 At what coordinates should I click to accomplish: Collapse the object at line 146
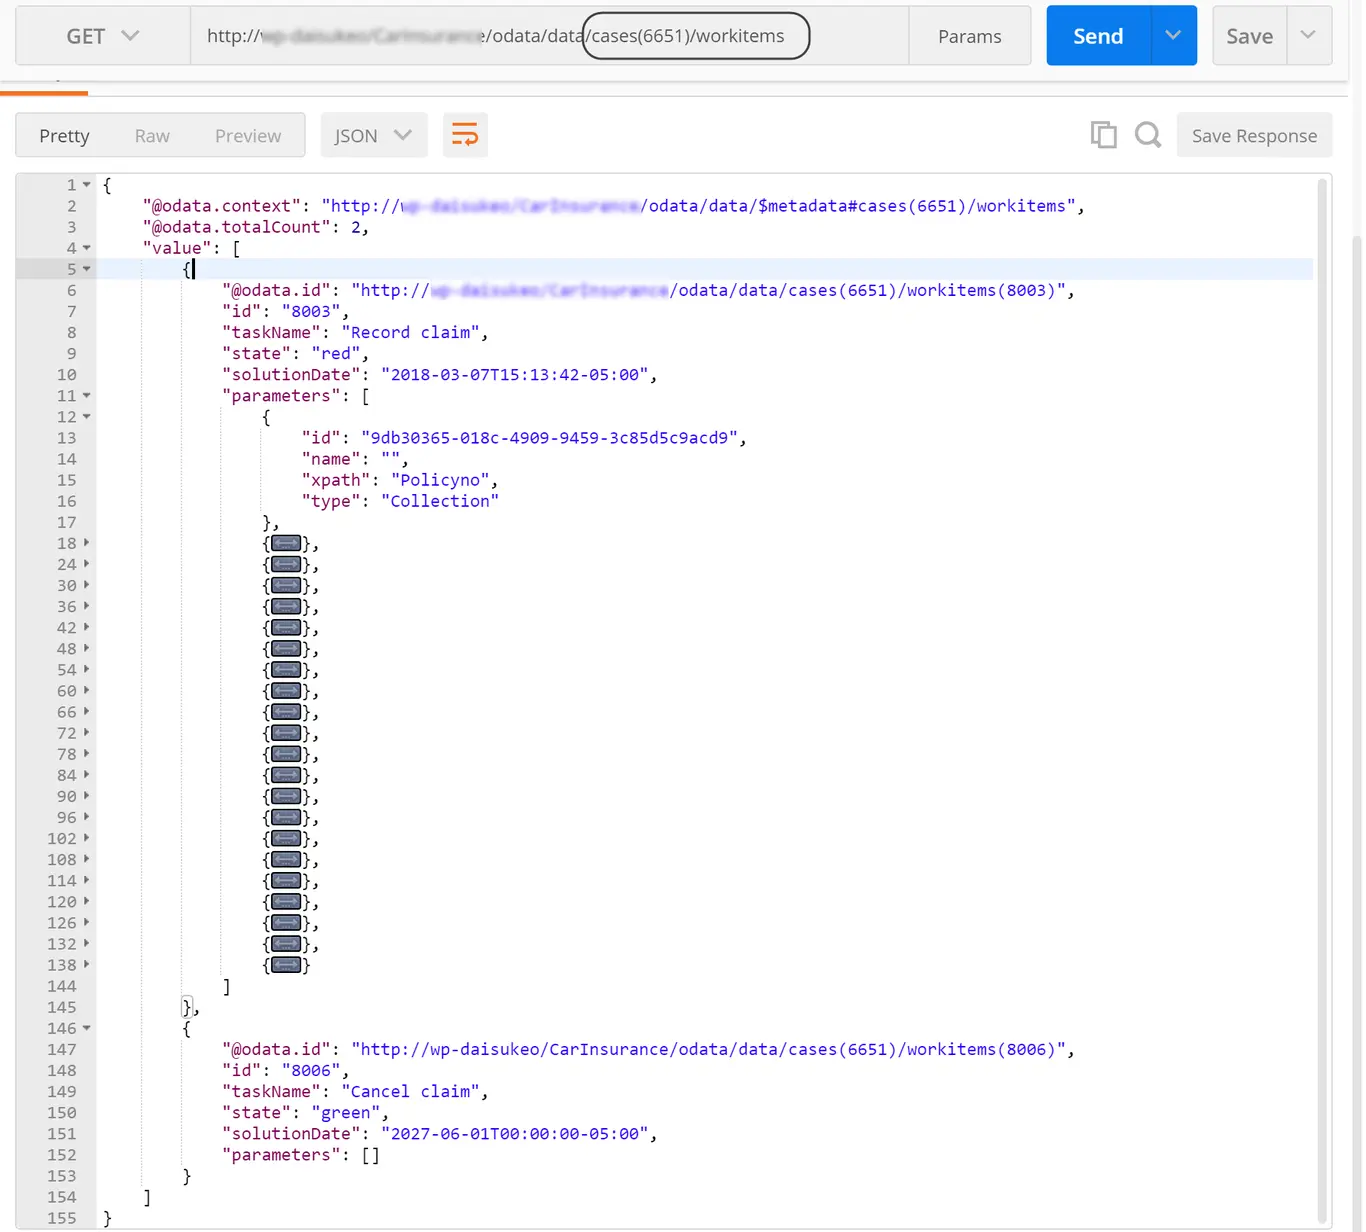pos(87,1028)
